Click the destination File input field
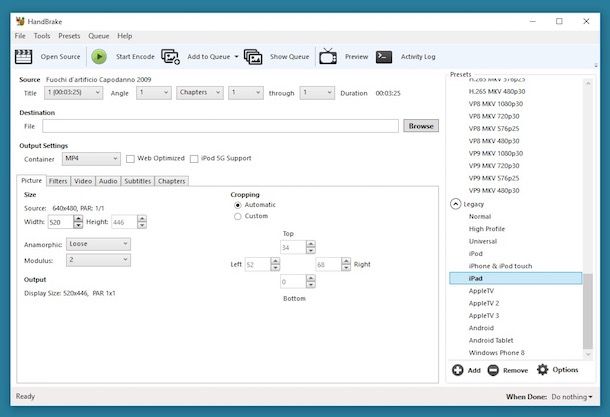Screen dimensions: 610x417 (220, 126)
